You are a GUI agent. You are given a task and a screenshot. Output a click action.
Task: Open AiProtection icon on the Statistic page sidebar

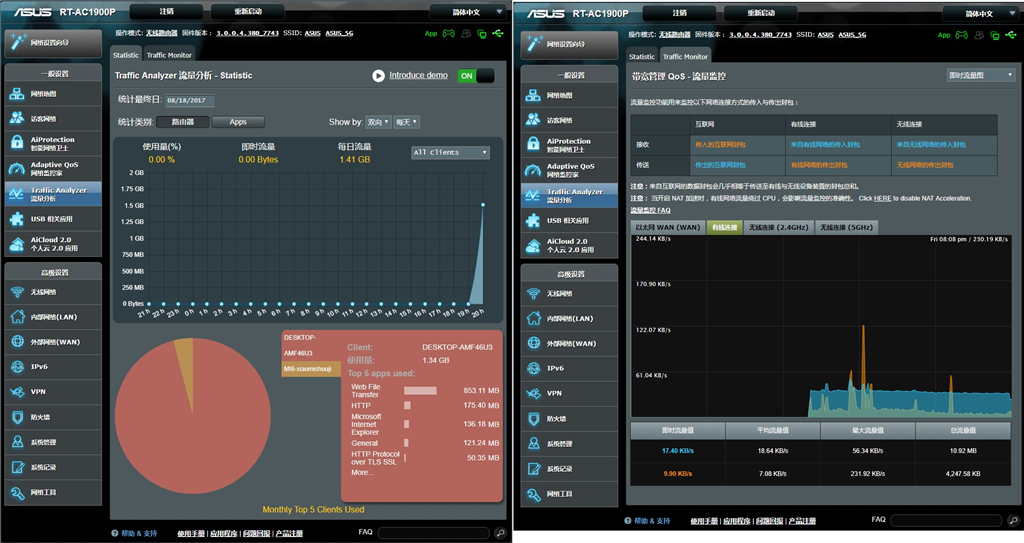tap(17, 143)
